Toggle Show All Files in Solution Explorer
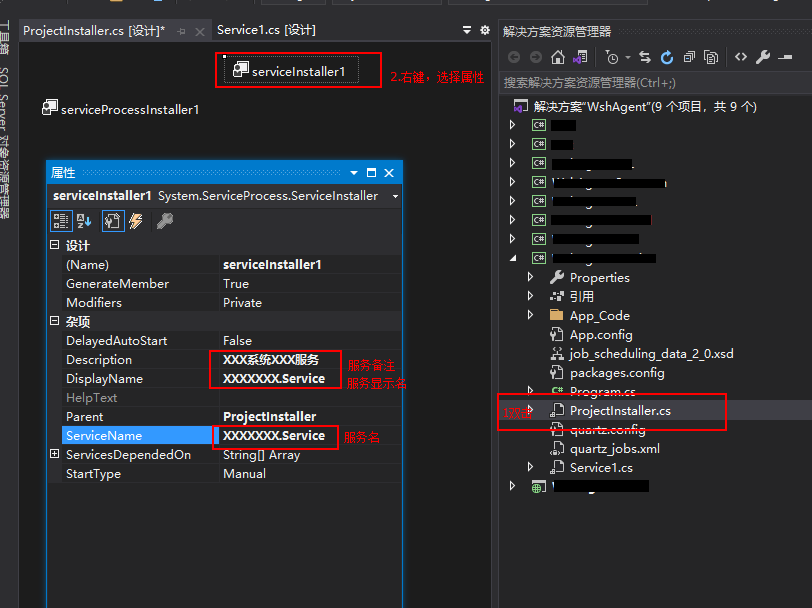The image size is (812, 608). [x=711, y=57]
